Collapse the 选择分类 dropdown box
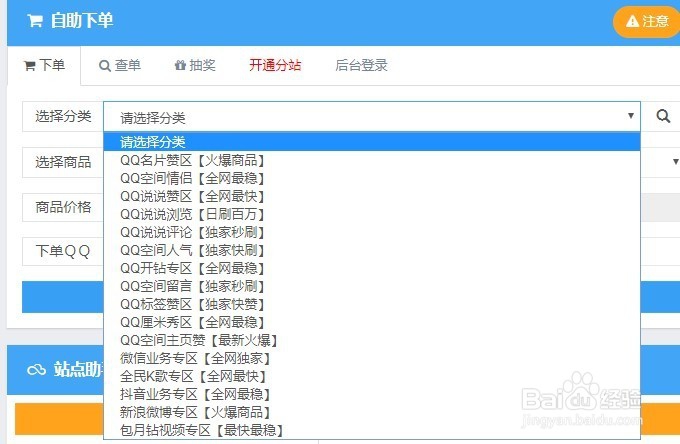This screenshot has height=444, width=680. click(x=370, y=116)
